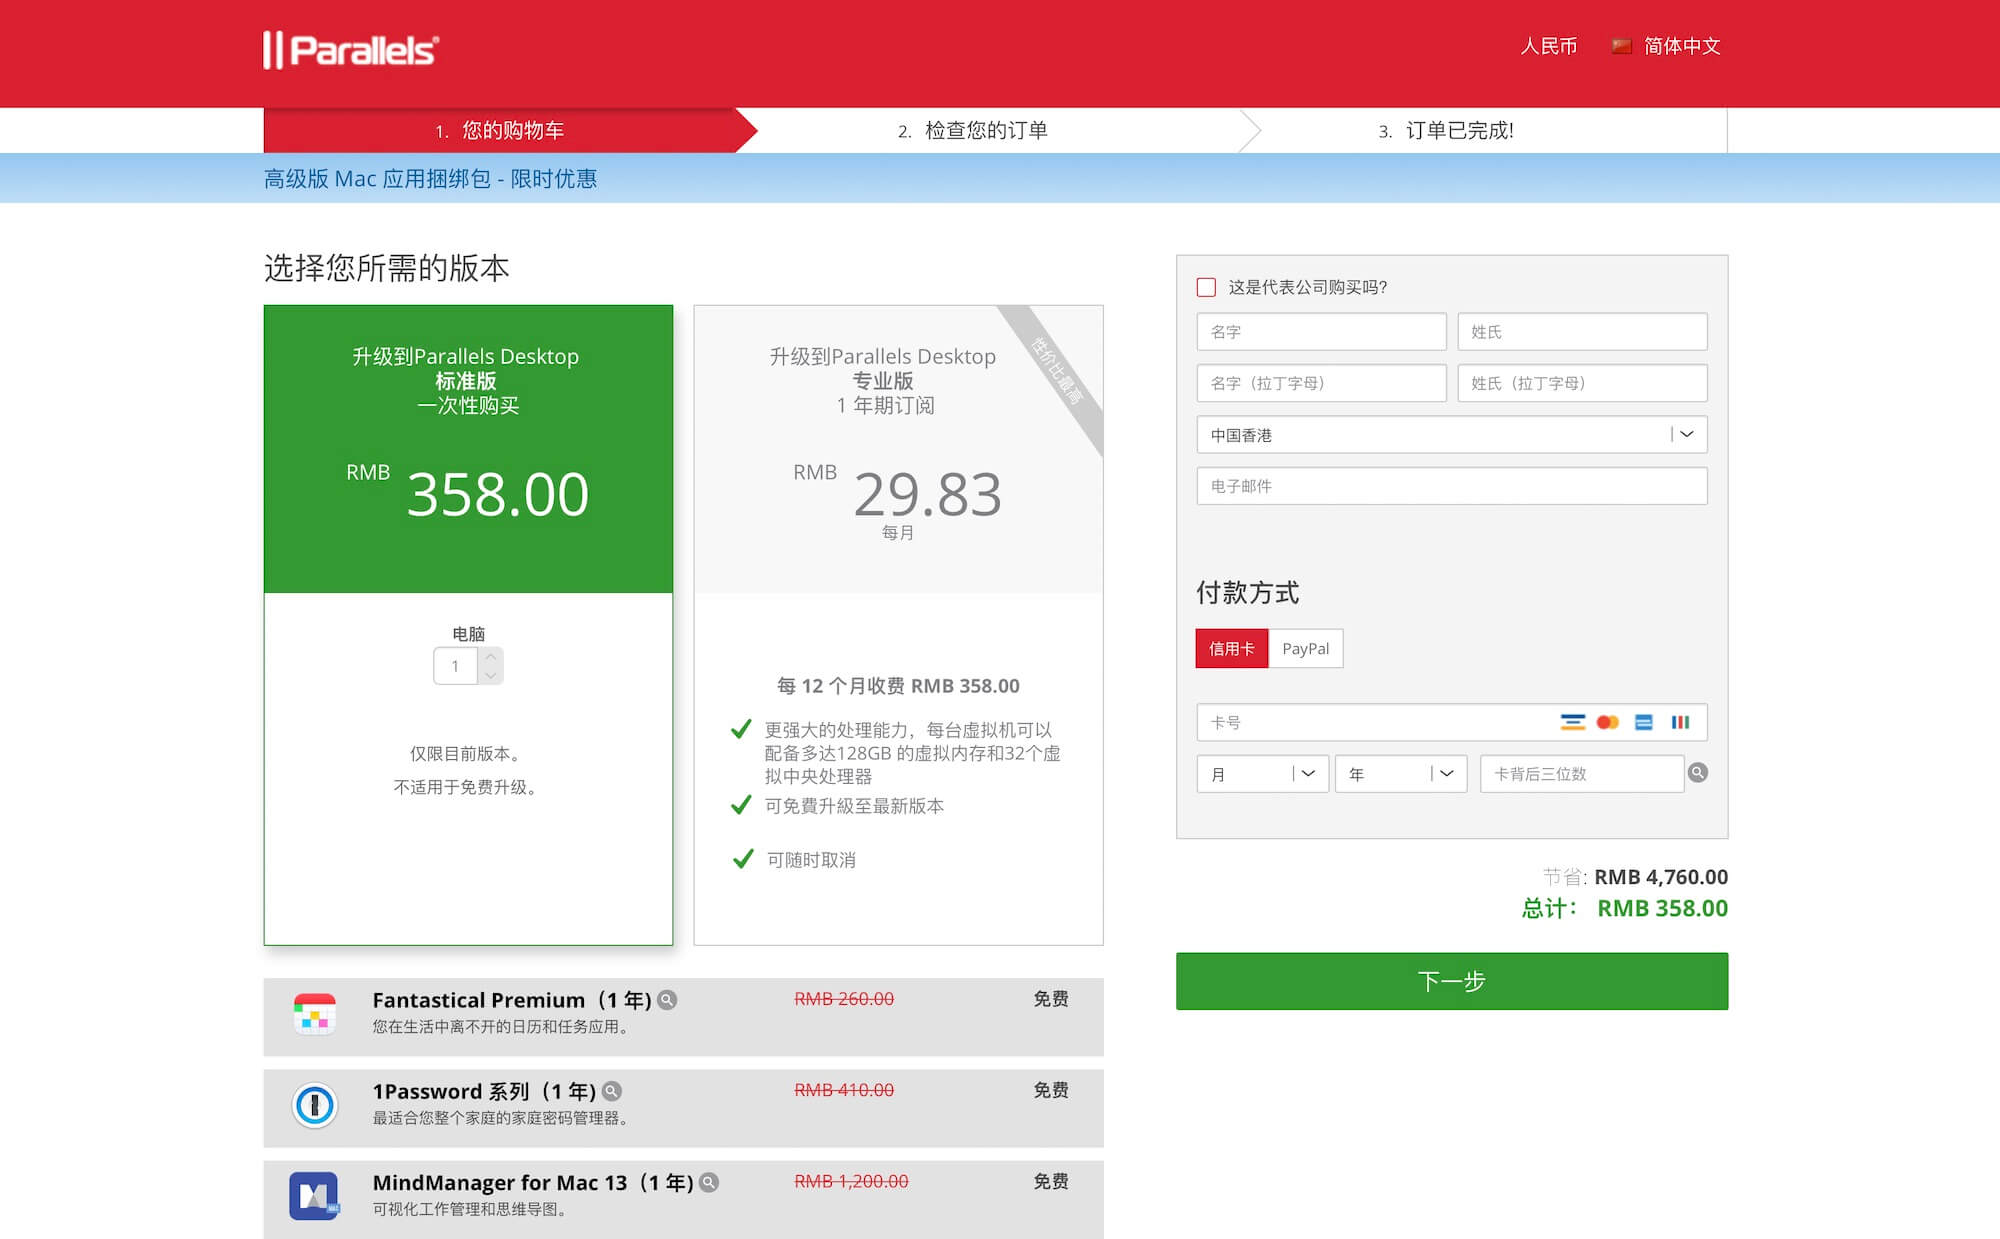
Task: Select the 信用卡 payment option
Action: click(x=1231, y=648)
